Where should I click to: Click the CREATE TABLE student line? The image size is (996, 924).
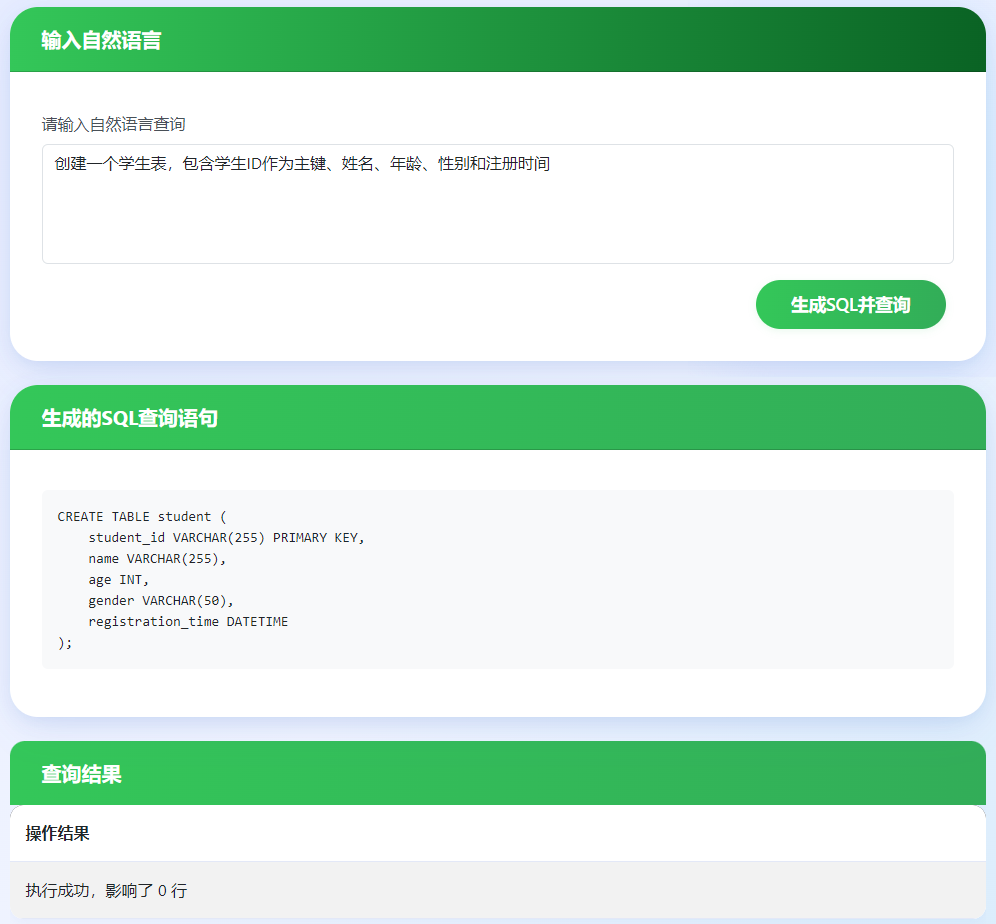[142, 517]
